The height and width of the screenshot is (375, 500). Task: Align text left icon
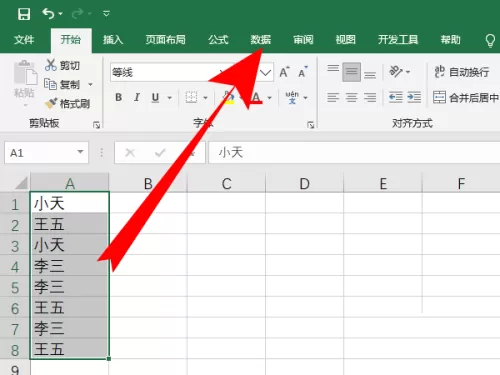click(x=333, y=97)
